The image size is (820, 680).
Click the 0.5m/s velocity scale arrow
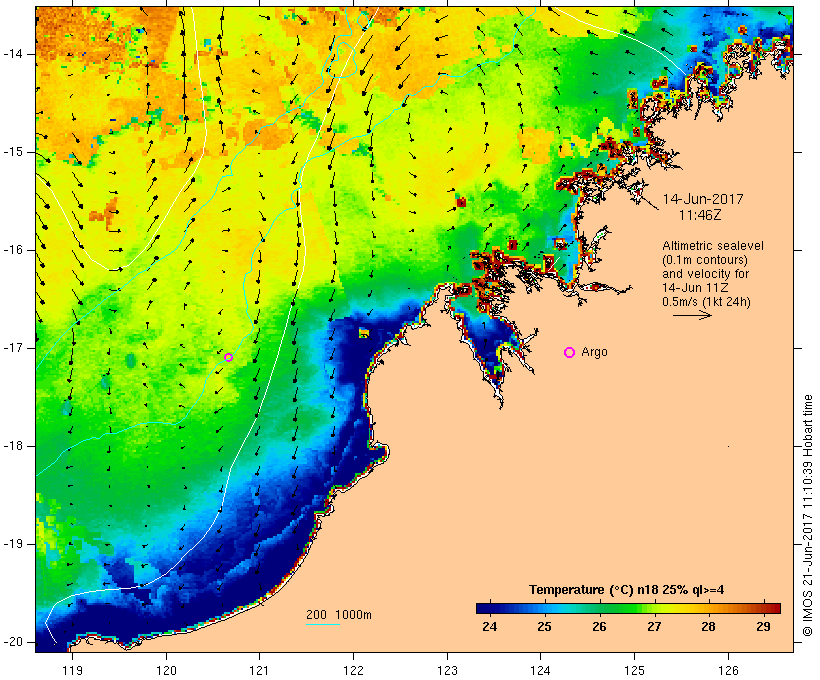coord(692,315)
